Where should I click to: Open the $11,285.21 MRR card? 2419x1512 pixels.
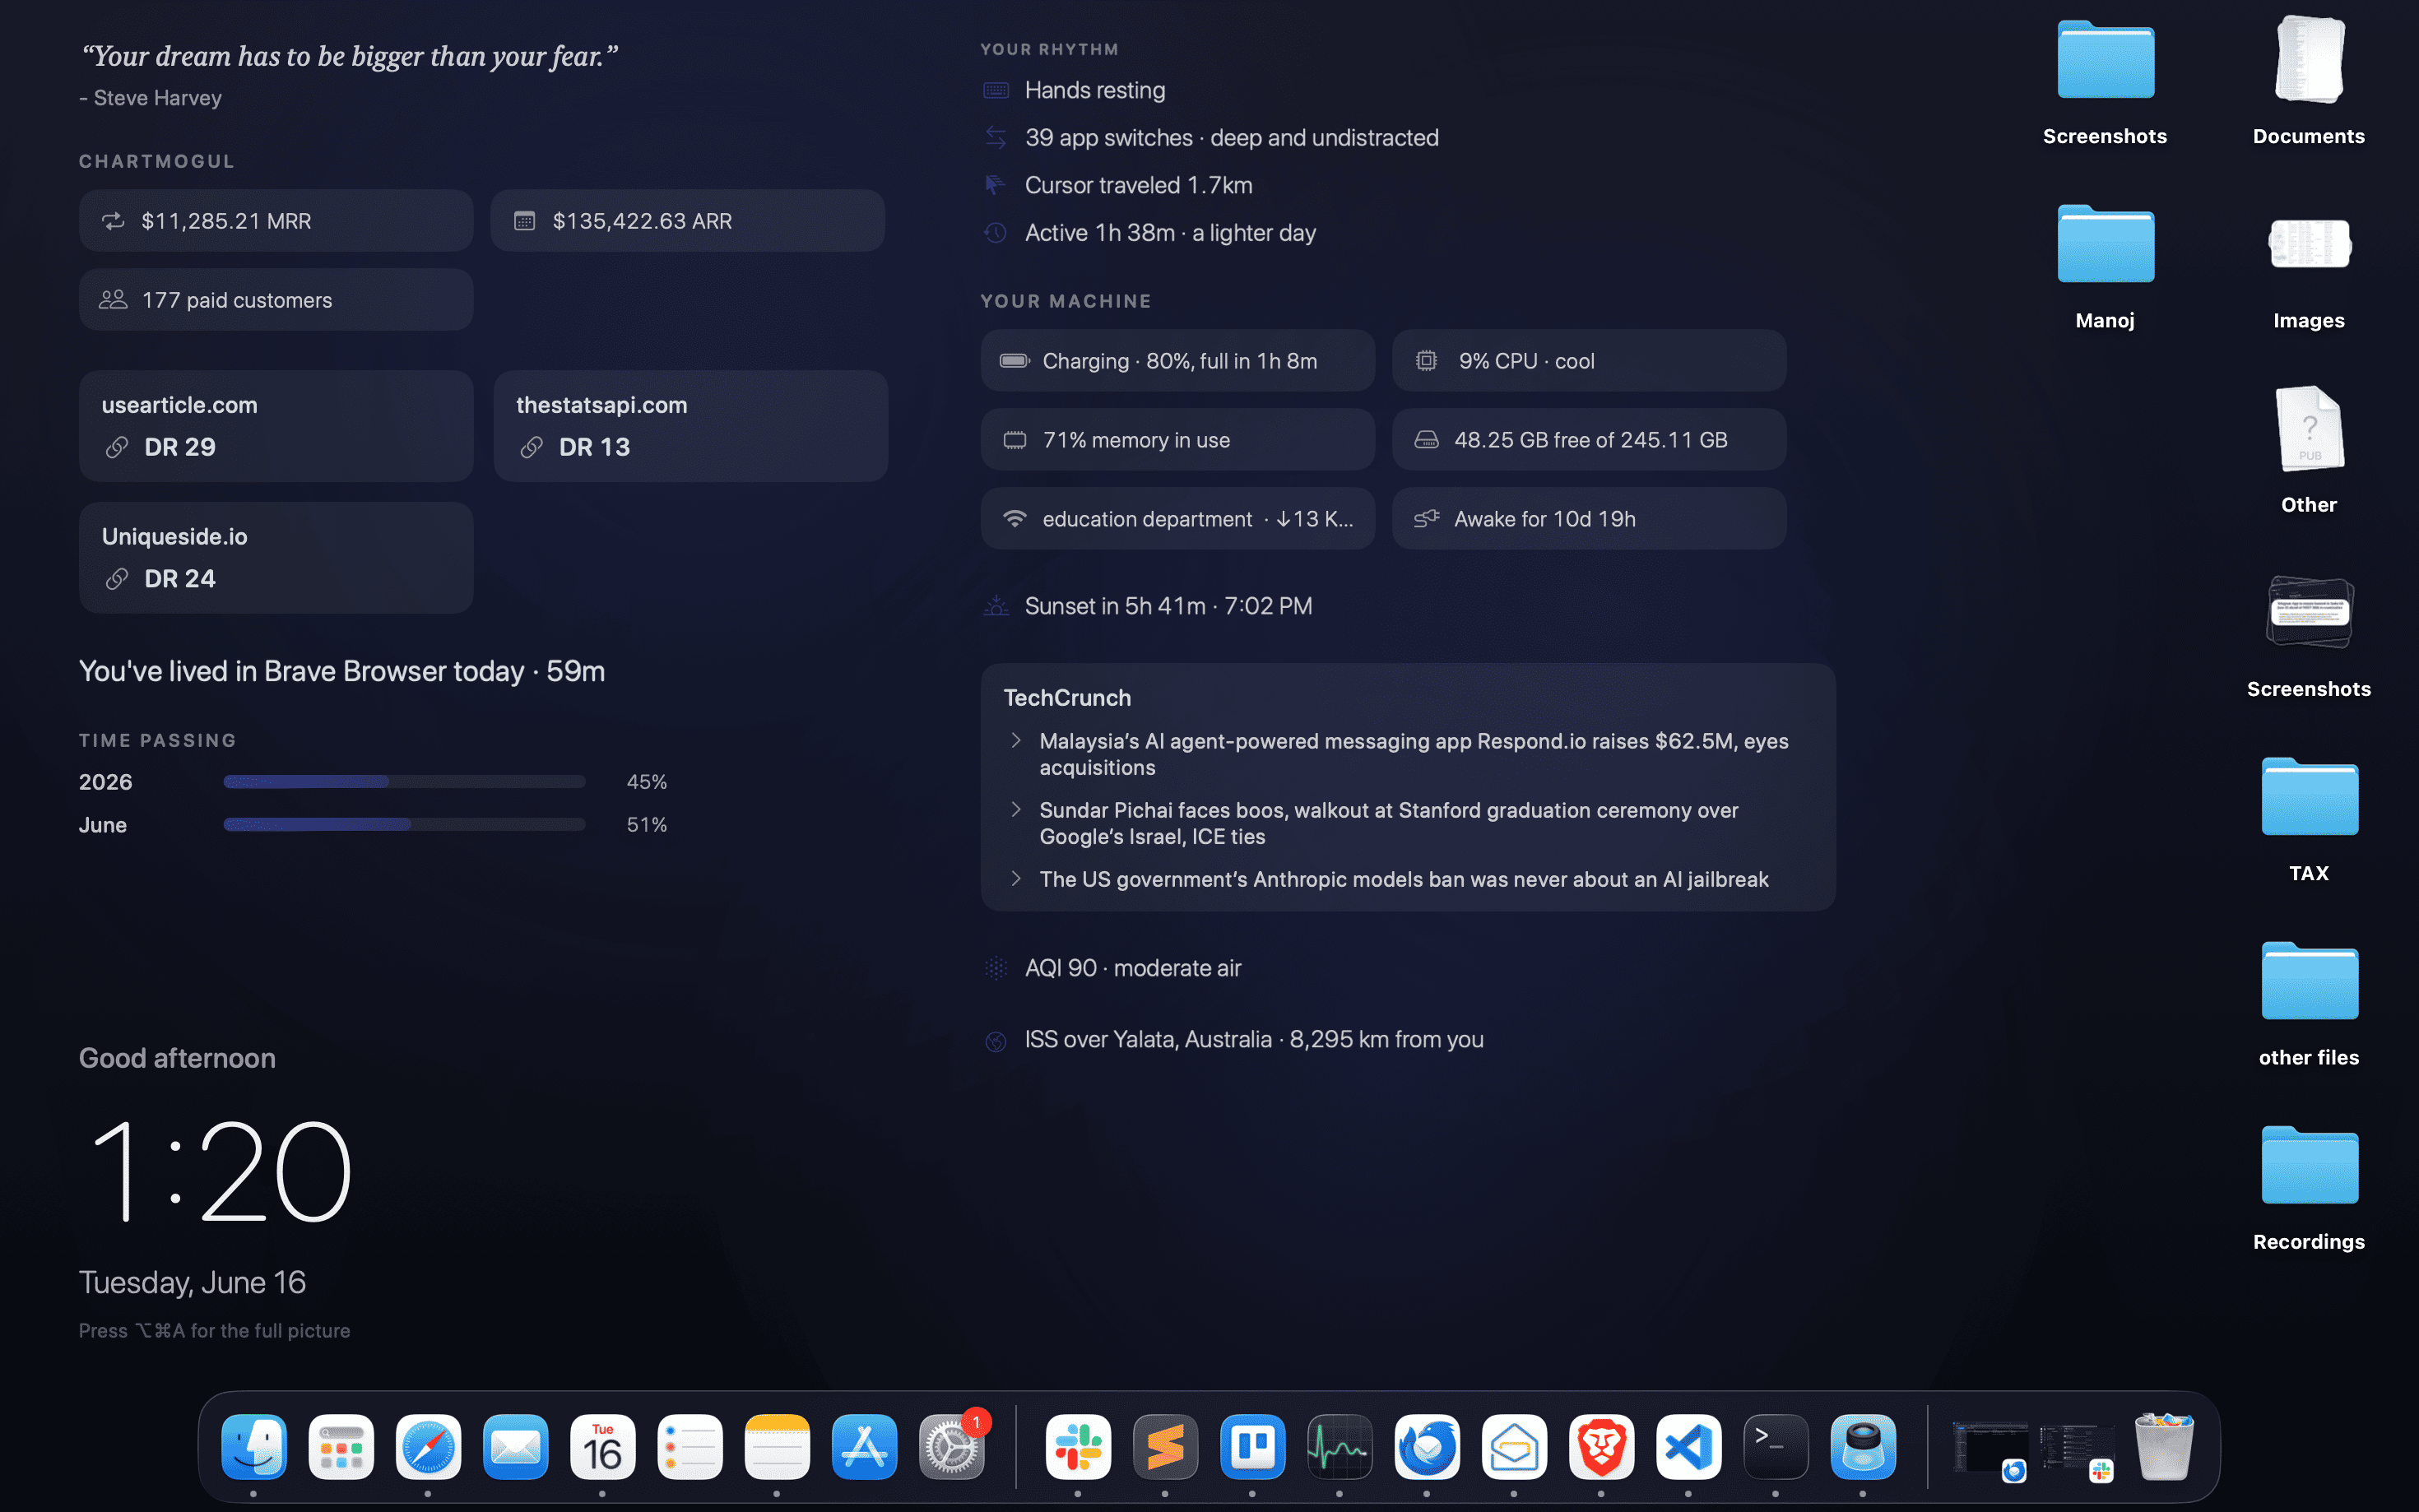click(x=276, y=221)
